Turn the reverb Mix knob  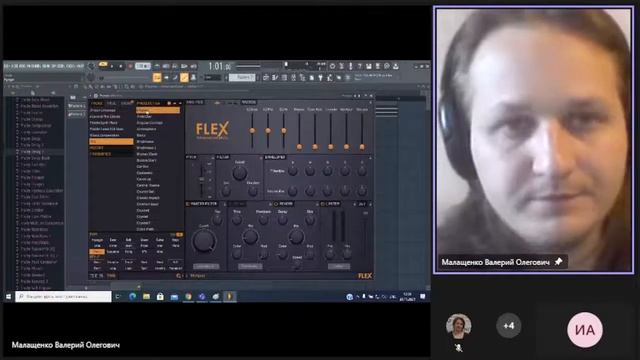[296, 236]
